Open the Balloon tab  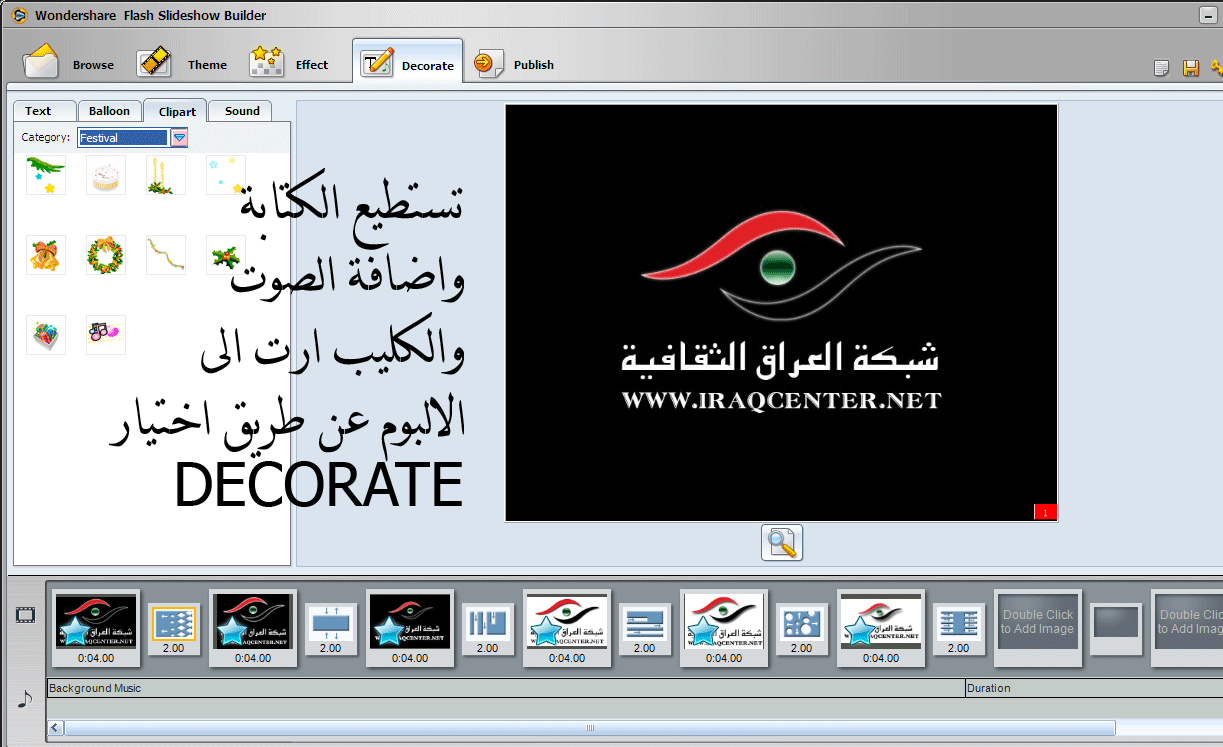(x=109, y=111)
